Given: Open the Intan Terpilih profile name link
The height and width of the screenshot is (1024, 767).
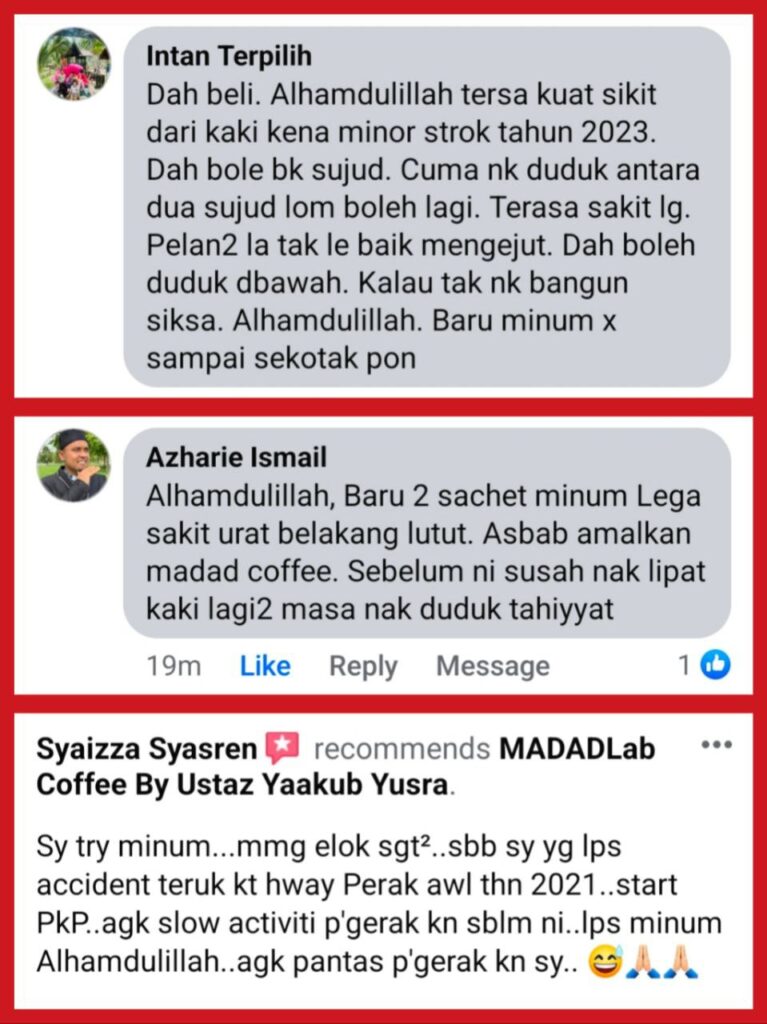Looking at the screenshot, I should [229, 56].
